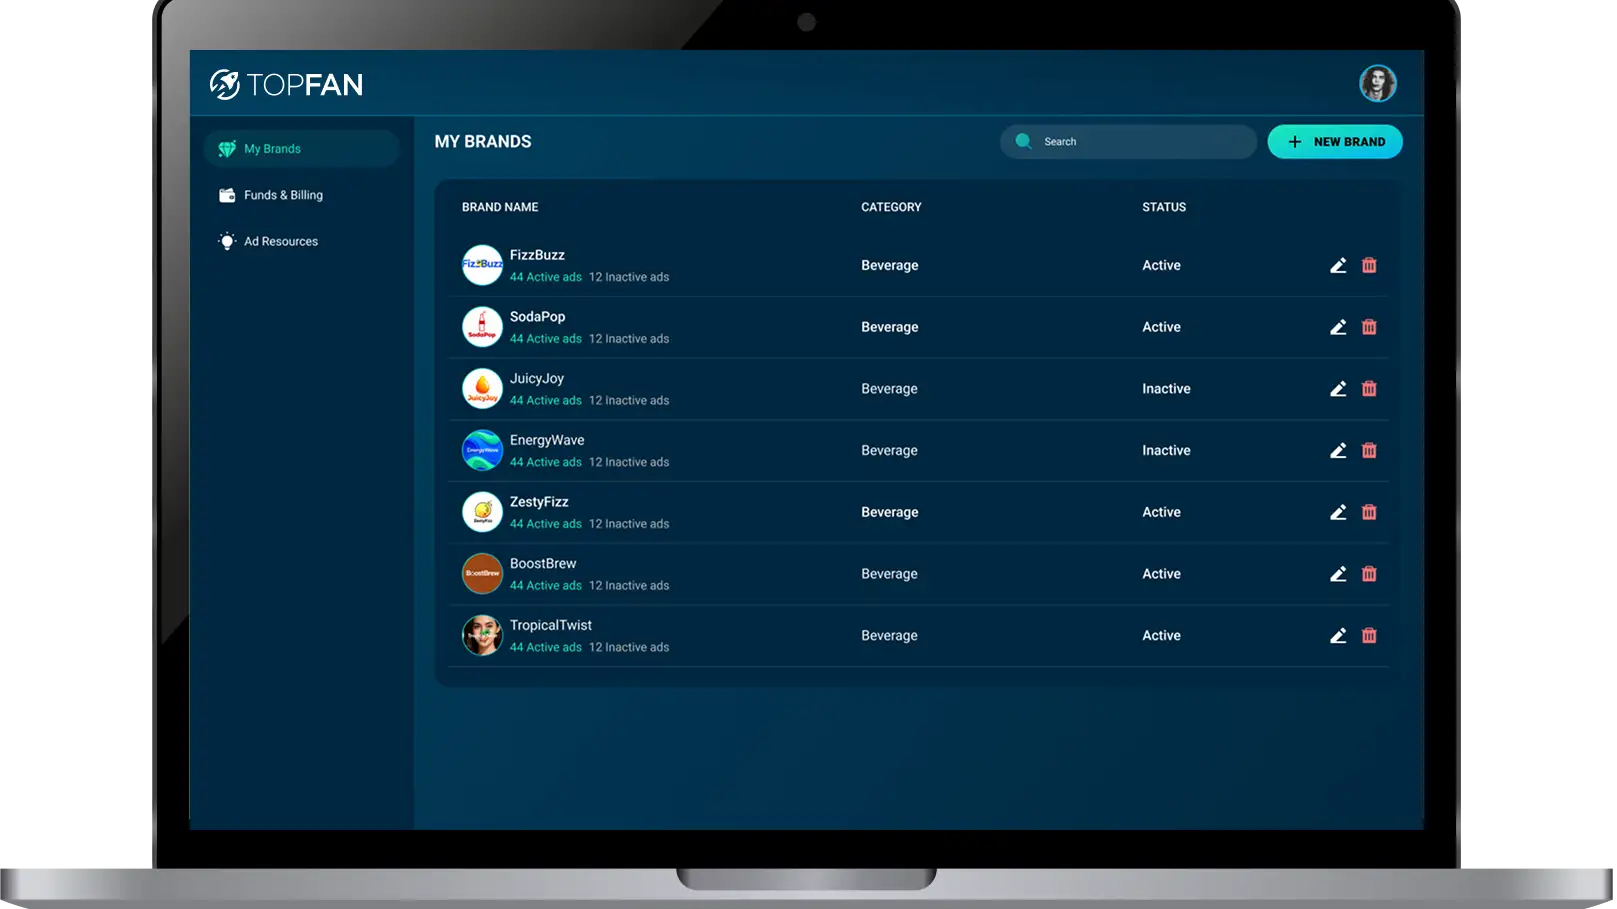Click the Status column header
The width and height of the screenshot is (1617, 909).
pyautogui.click(x=1164, y=207)
